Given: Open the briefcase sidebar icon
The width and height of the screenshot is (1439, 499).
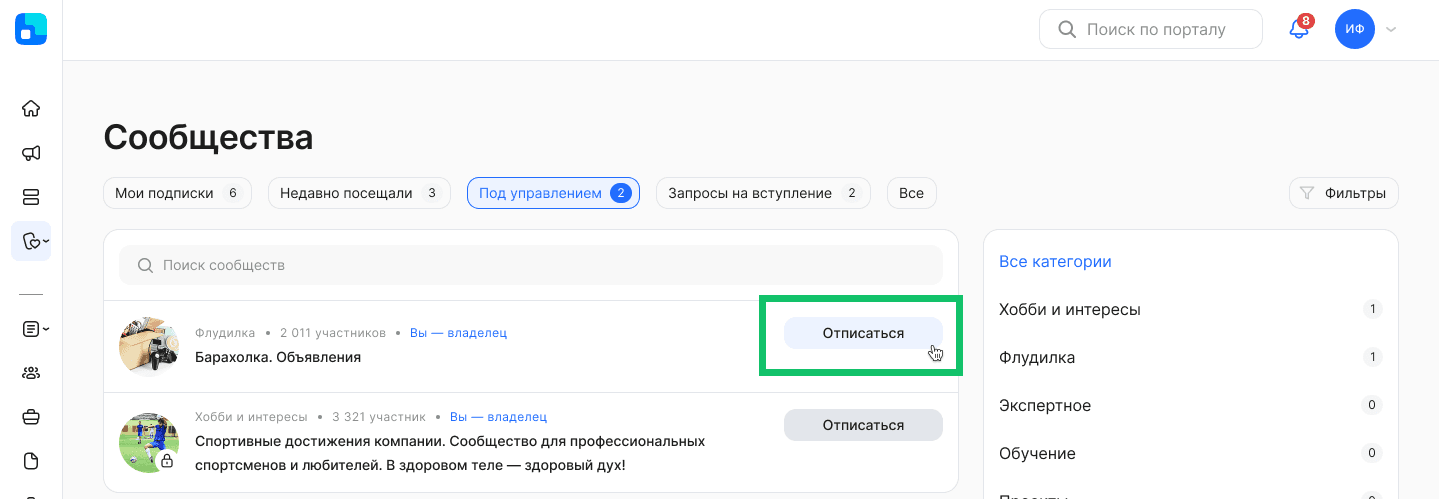Looking at the screenshot, I should (31, 417).
